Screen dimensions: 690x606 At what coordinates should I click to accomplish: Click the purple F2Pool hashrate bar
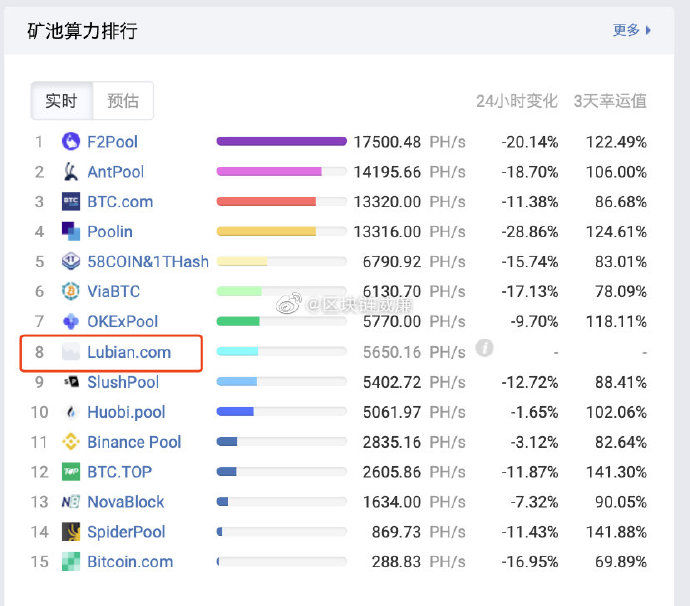click(x=282, y=141)
